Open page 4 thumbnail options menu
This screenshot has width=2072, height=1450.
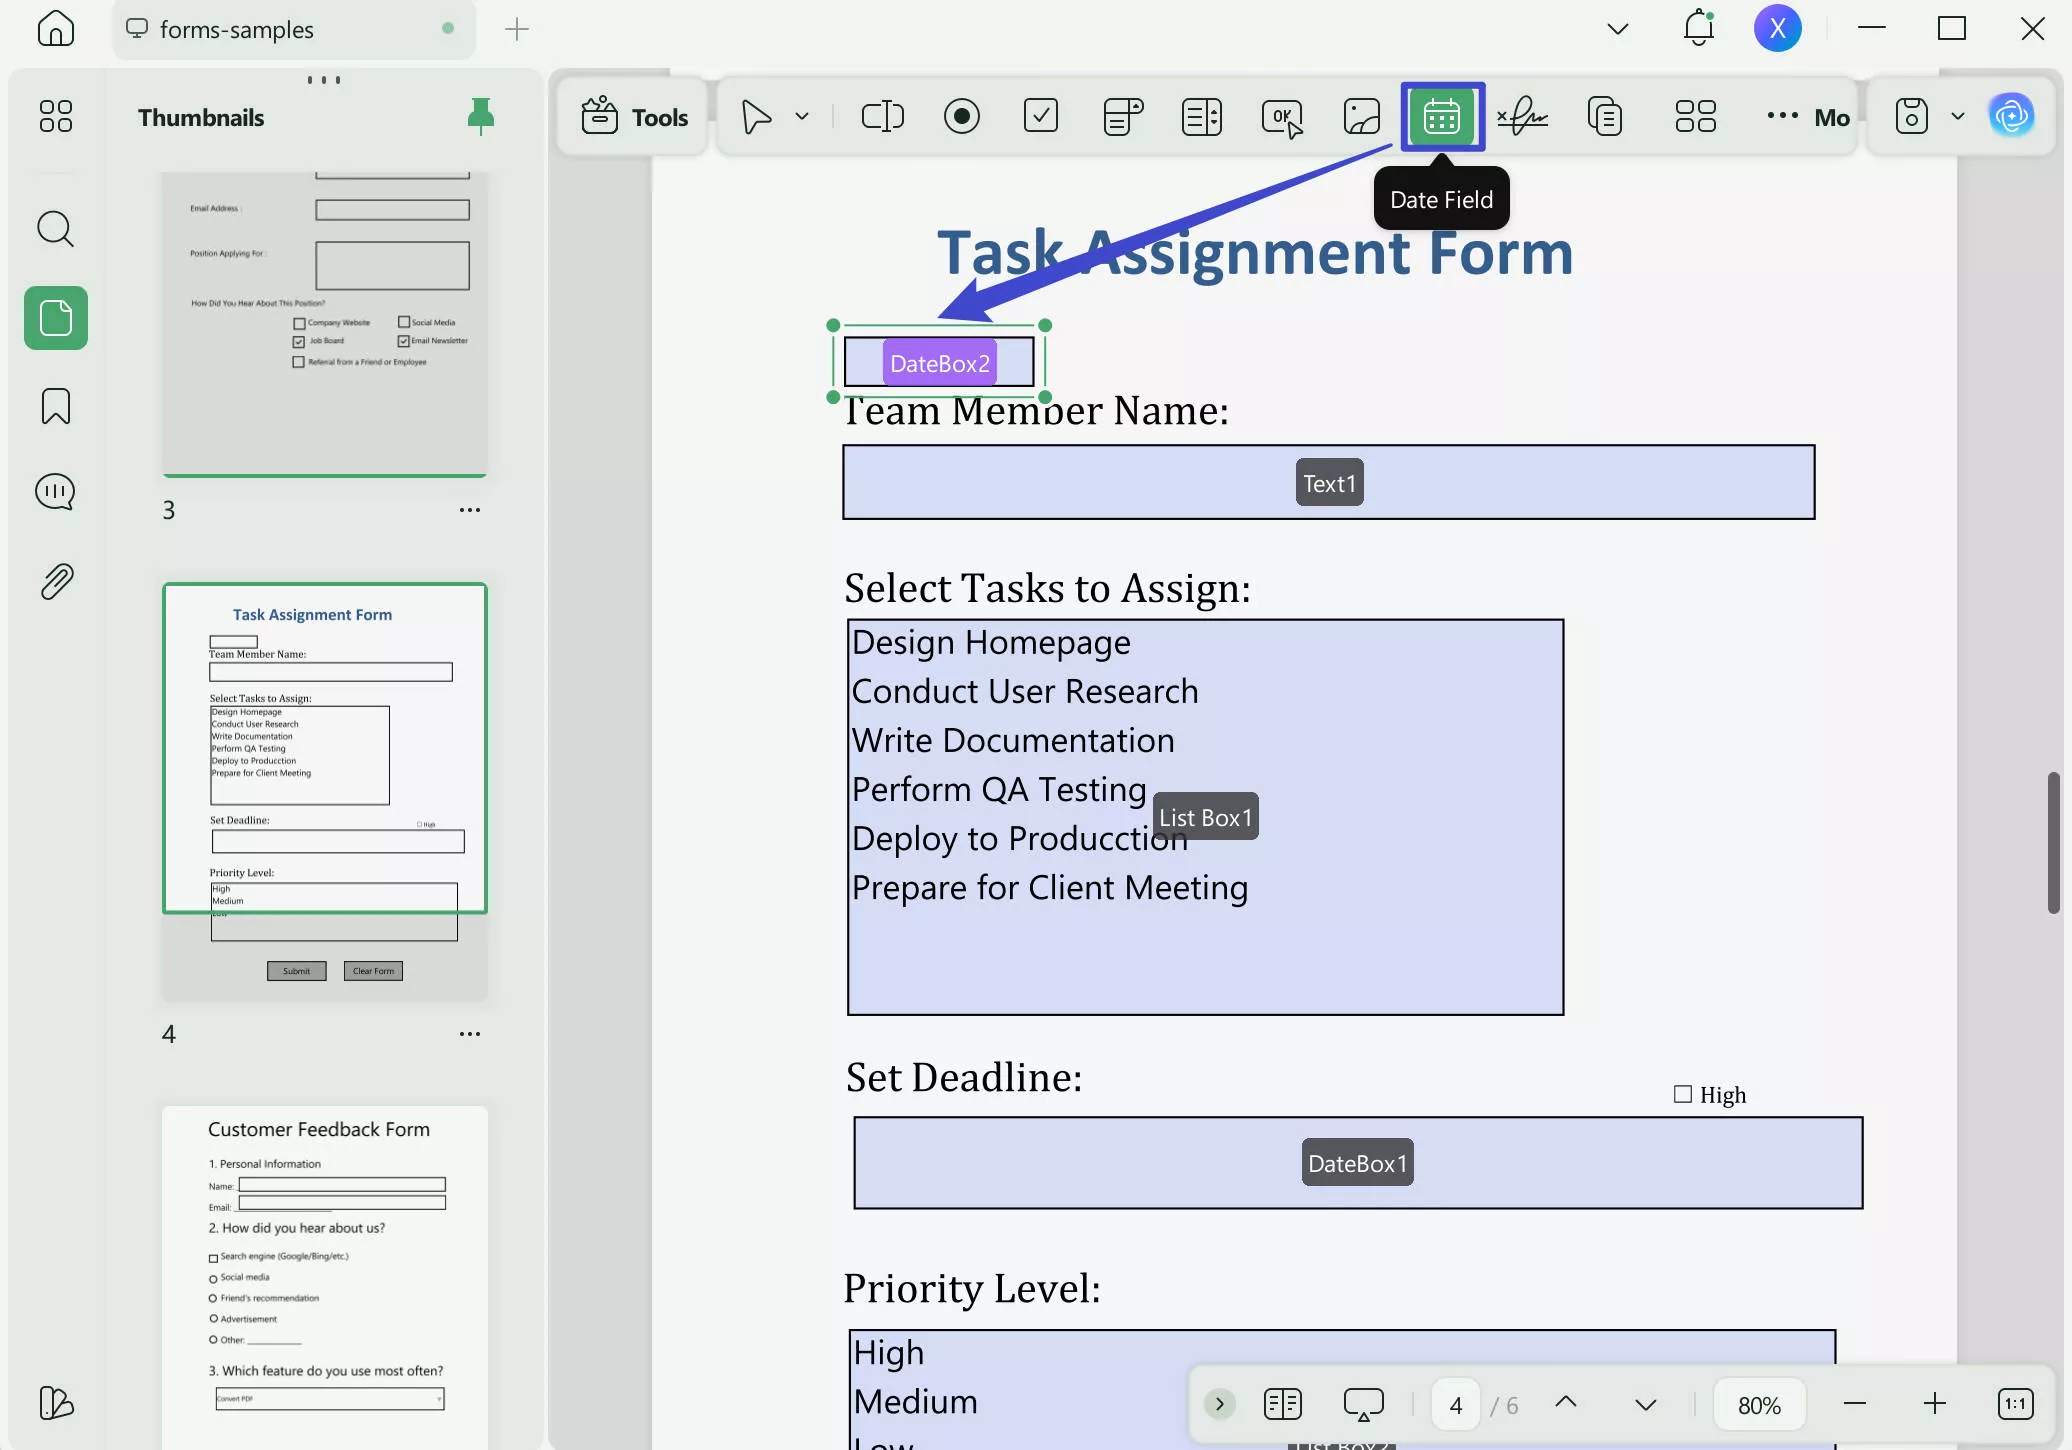point(469,1034)
